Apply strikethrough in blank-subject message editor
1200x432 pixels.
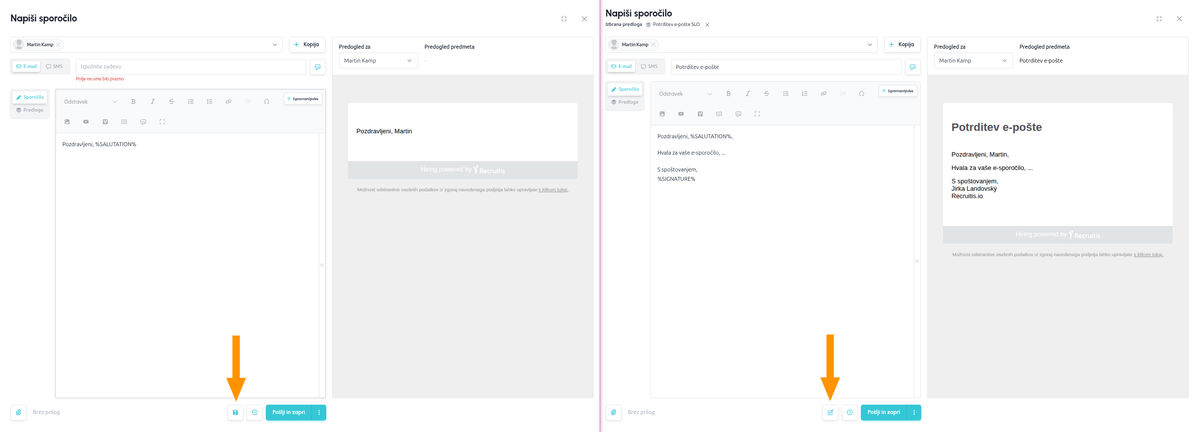pos(171,101)
